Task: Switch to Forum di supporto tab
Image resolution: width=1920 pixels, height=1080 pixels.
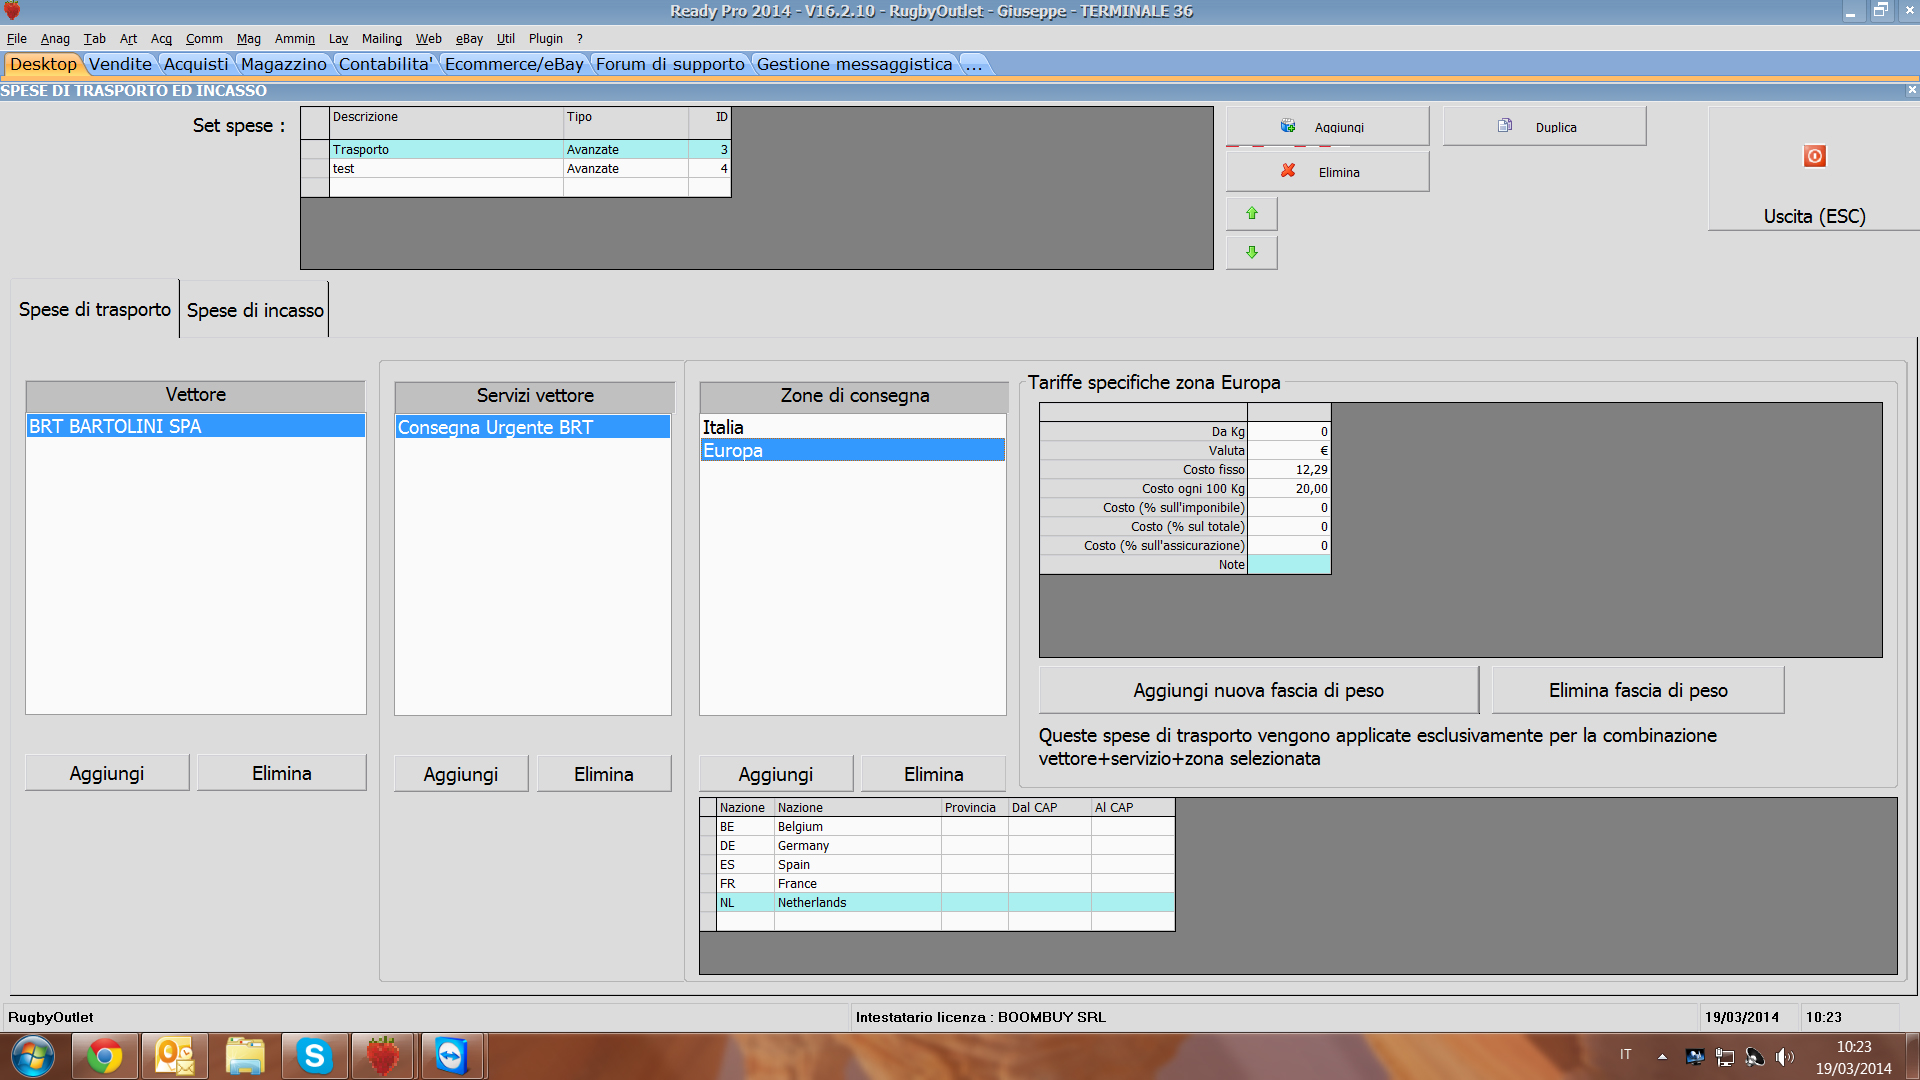Action: click(x=670, y=64)
